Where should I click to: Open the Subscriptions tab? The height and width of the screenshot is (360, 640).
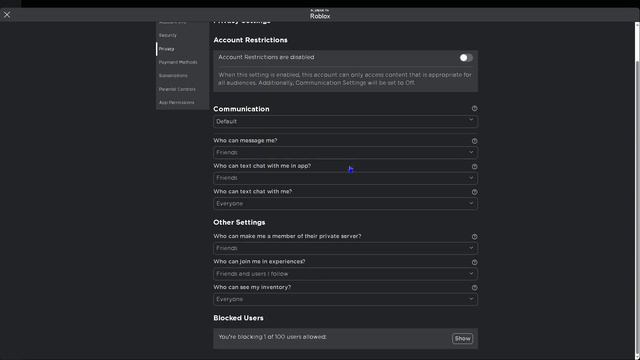click(x=173, y=76)
